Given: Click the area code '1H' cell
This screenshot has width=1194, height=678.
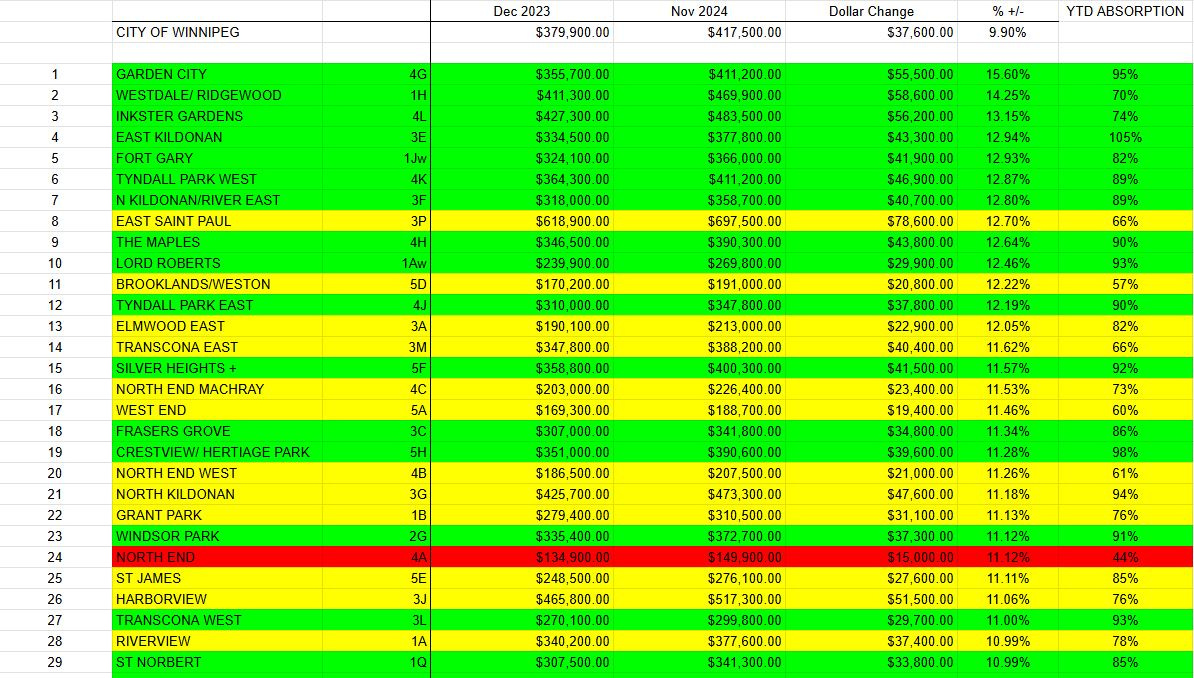Looking at the screenshot, I should point(376,95).
